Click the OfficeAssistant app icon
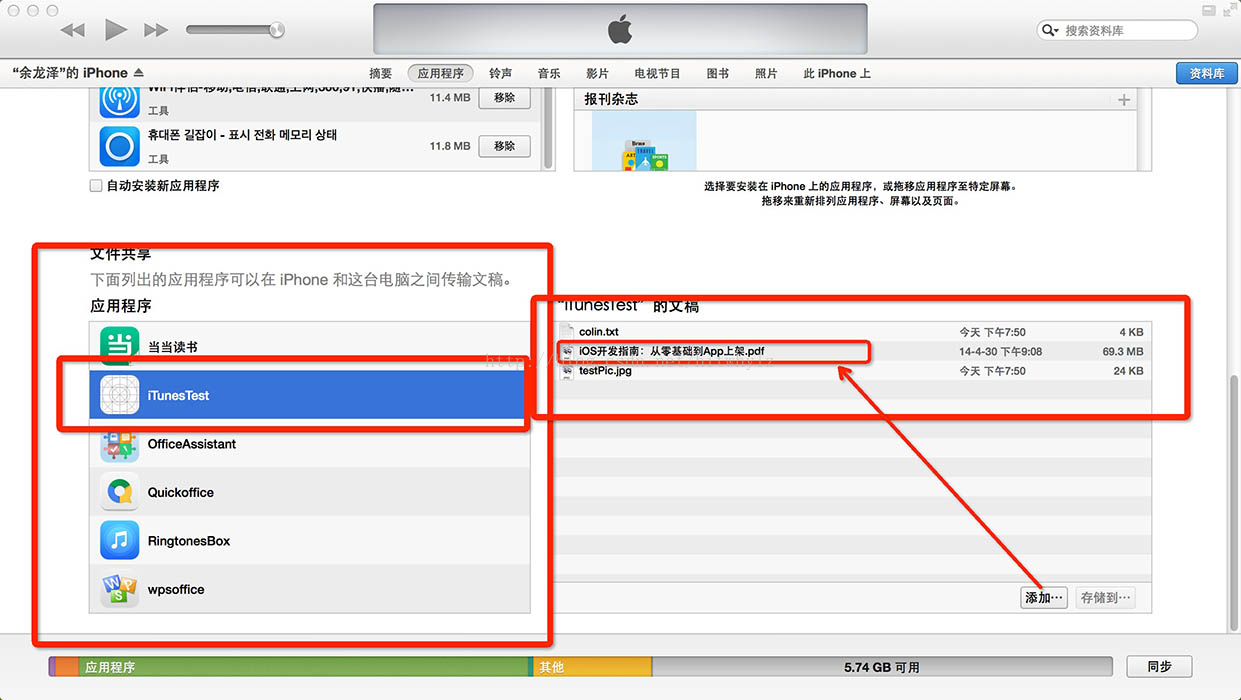 120,444
